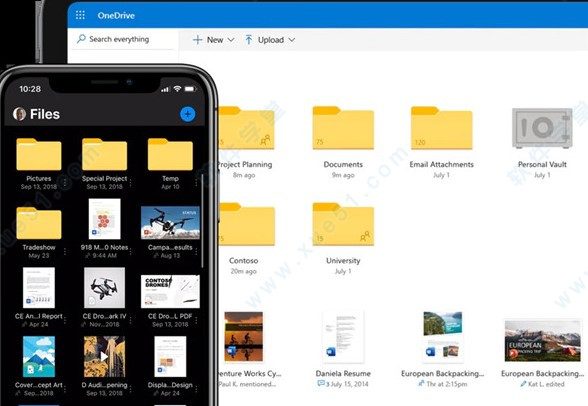Open the Daniela Resume document thumbnail
588x406 pixels.
pos(343,337)
